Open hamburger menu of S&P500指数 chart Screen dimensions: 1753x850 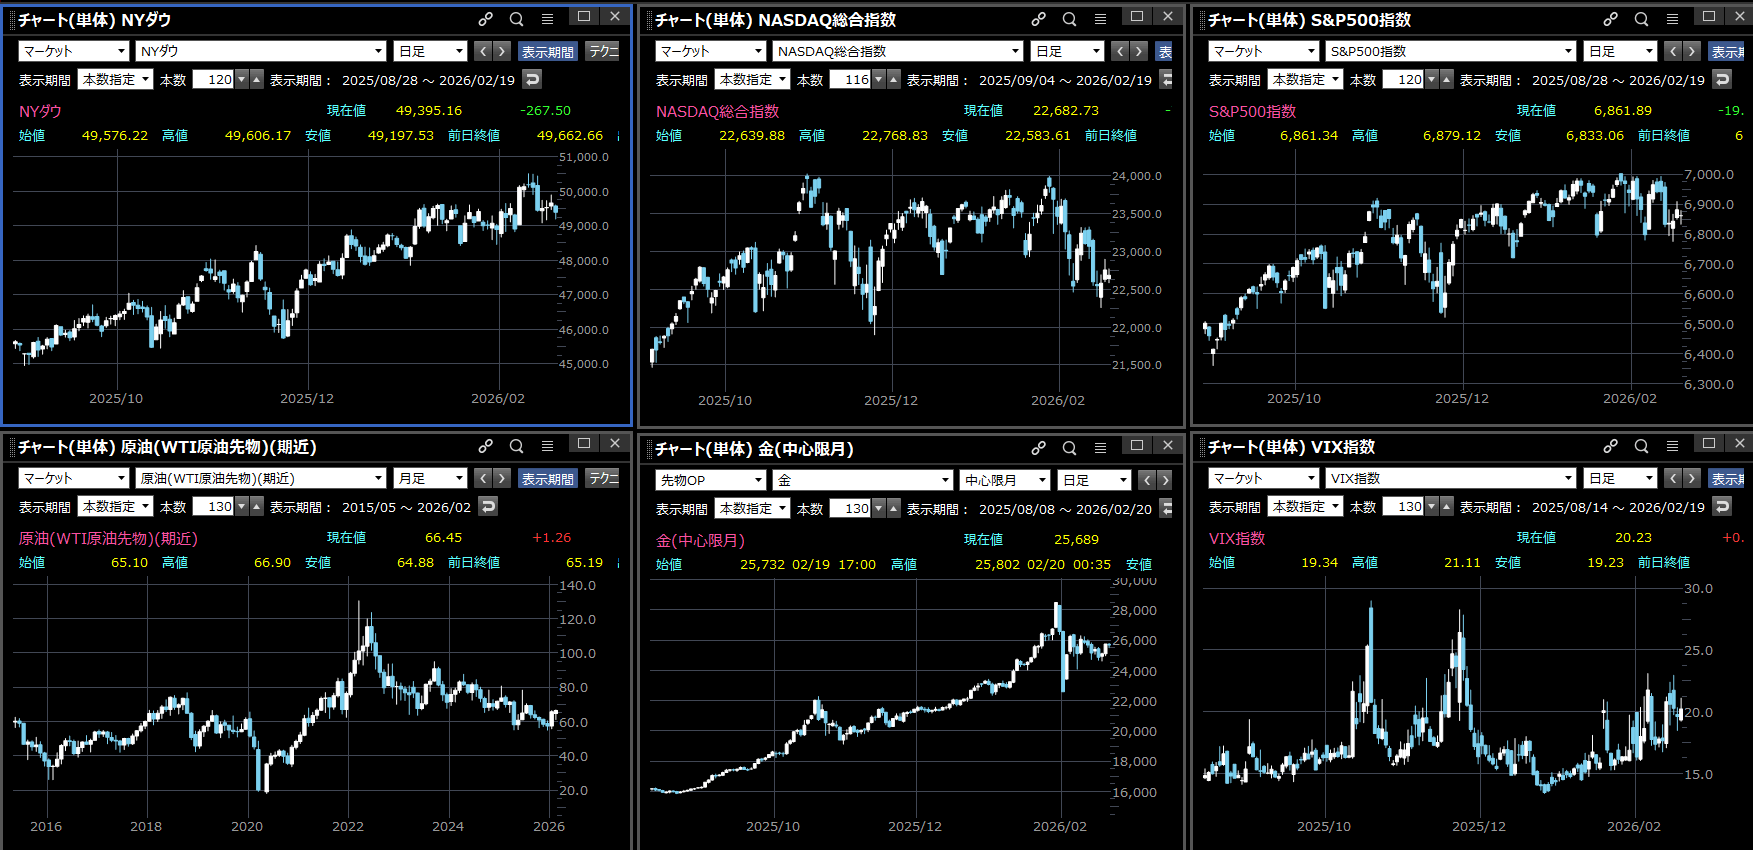[x=1672, y=19]
